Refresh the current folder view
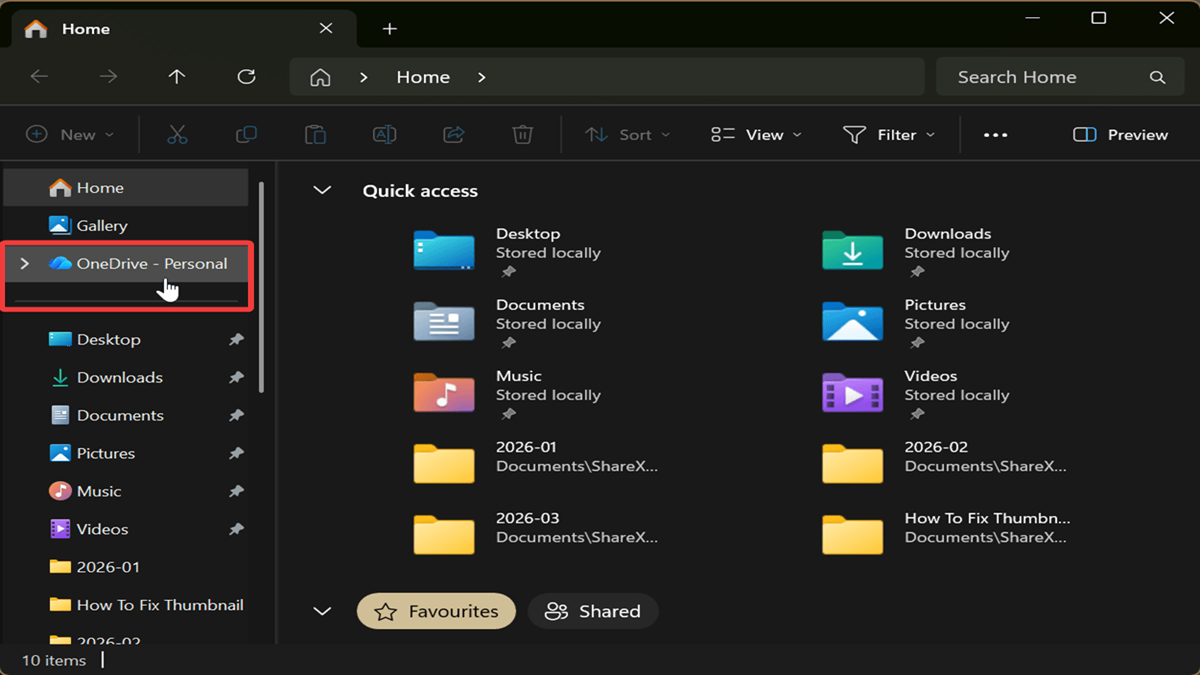The image size is (1200, 675). [246, 77]
